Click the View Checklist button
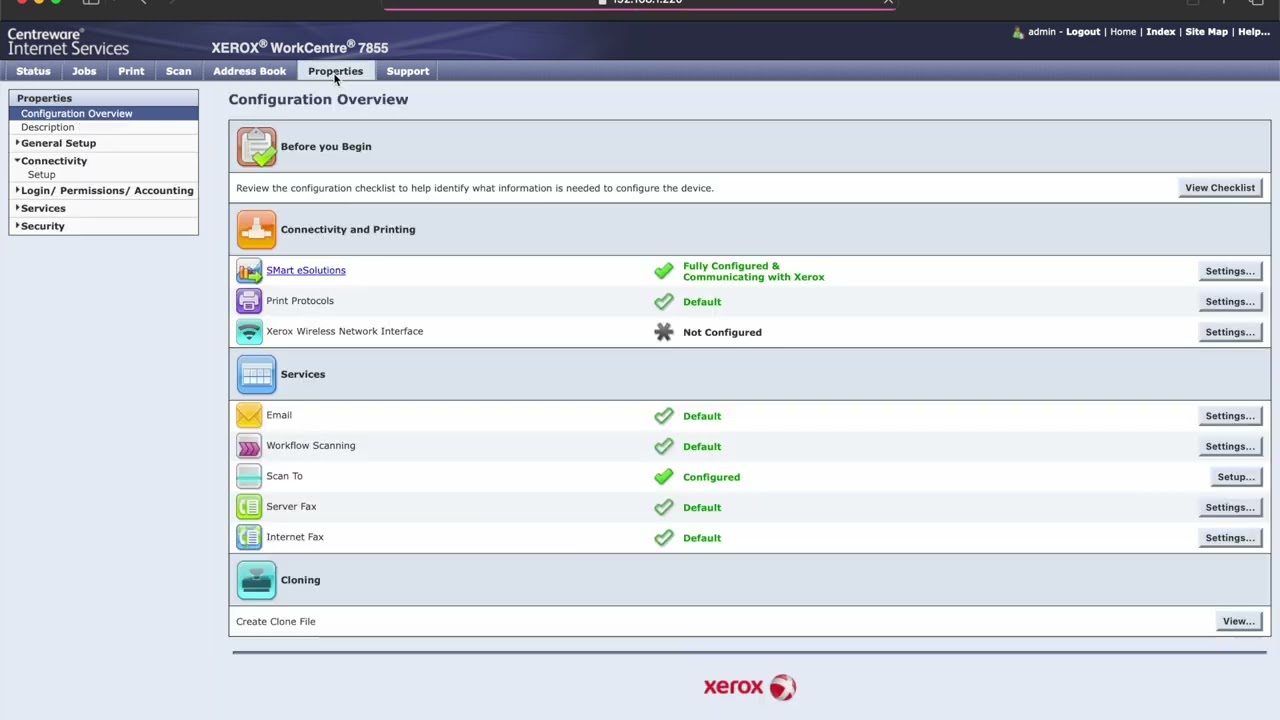Screen dimensions: 1280x720 coord(1220,188)
